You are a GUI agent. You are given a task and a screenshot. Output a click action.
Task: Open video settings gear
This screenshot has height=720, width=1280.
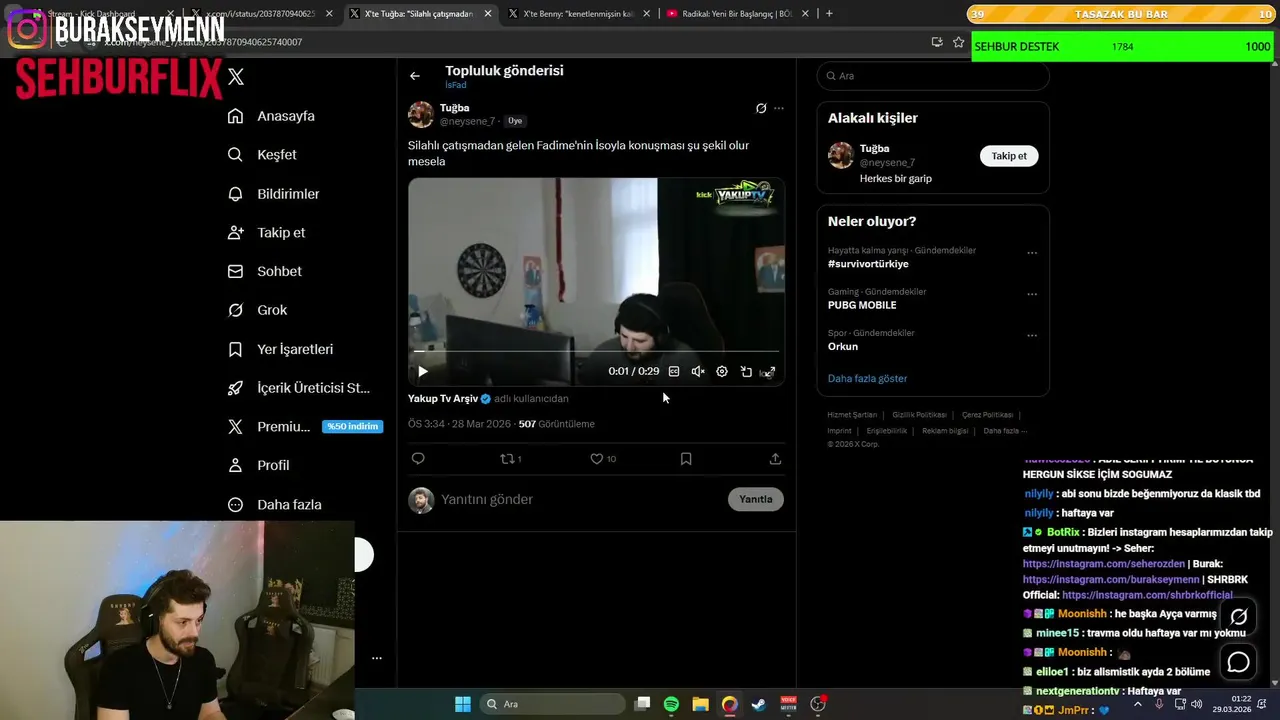pos(722,371)
